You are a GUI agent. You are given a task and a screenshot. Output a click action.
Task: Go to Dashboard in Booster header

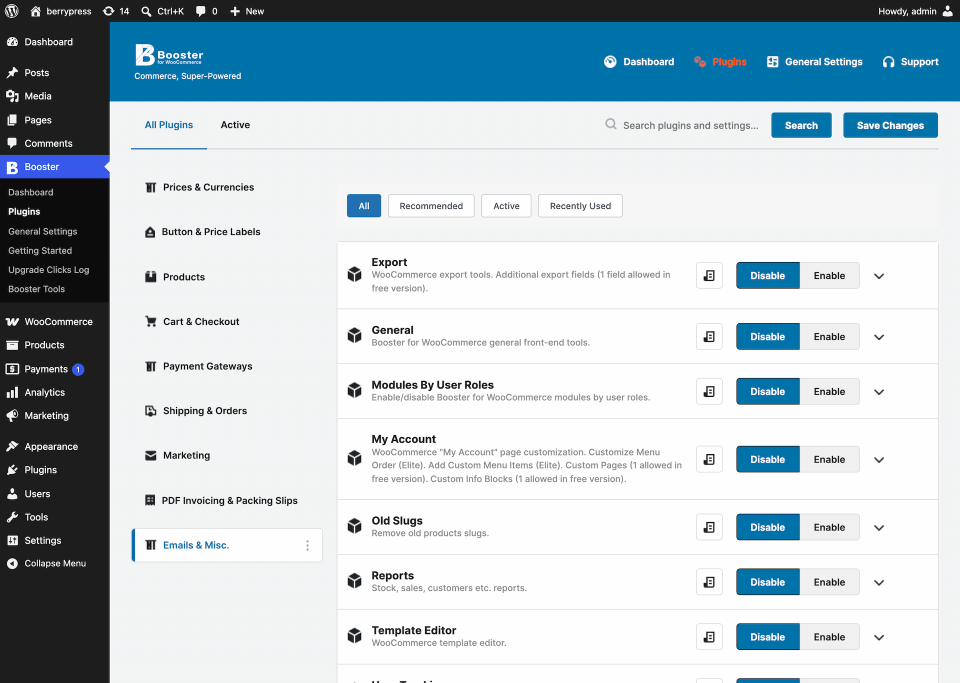(x=639, y=62)
